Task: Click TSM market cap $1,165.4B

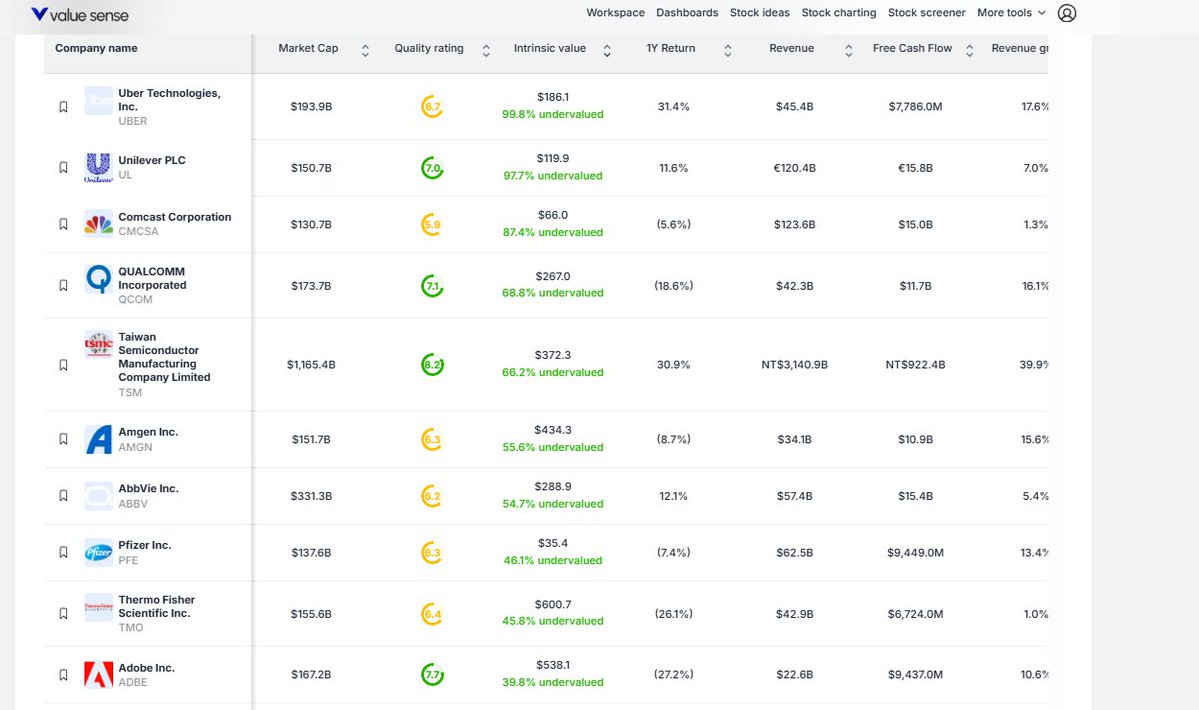Action: 311,365
